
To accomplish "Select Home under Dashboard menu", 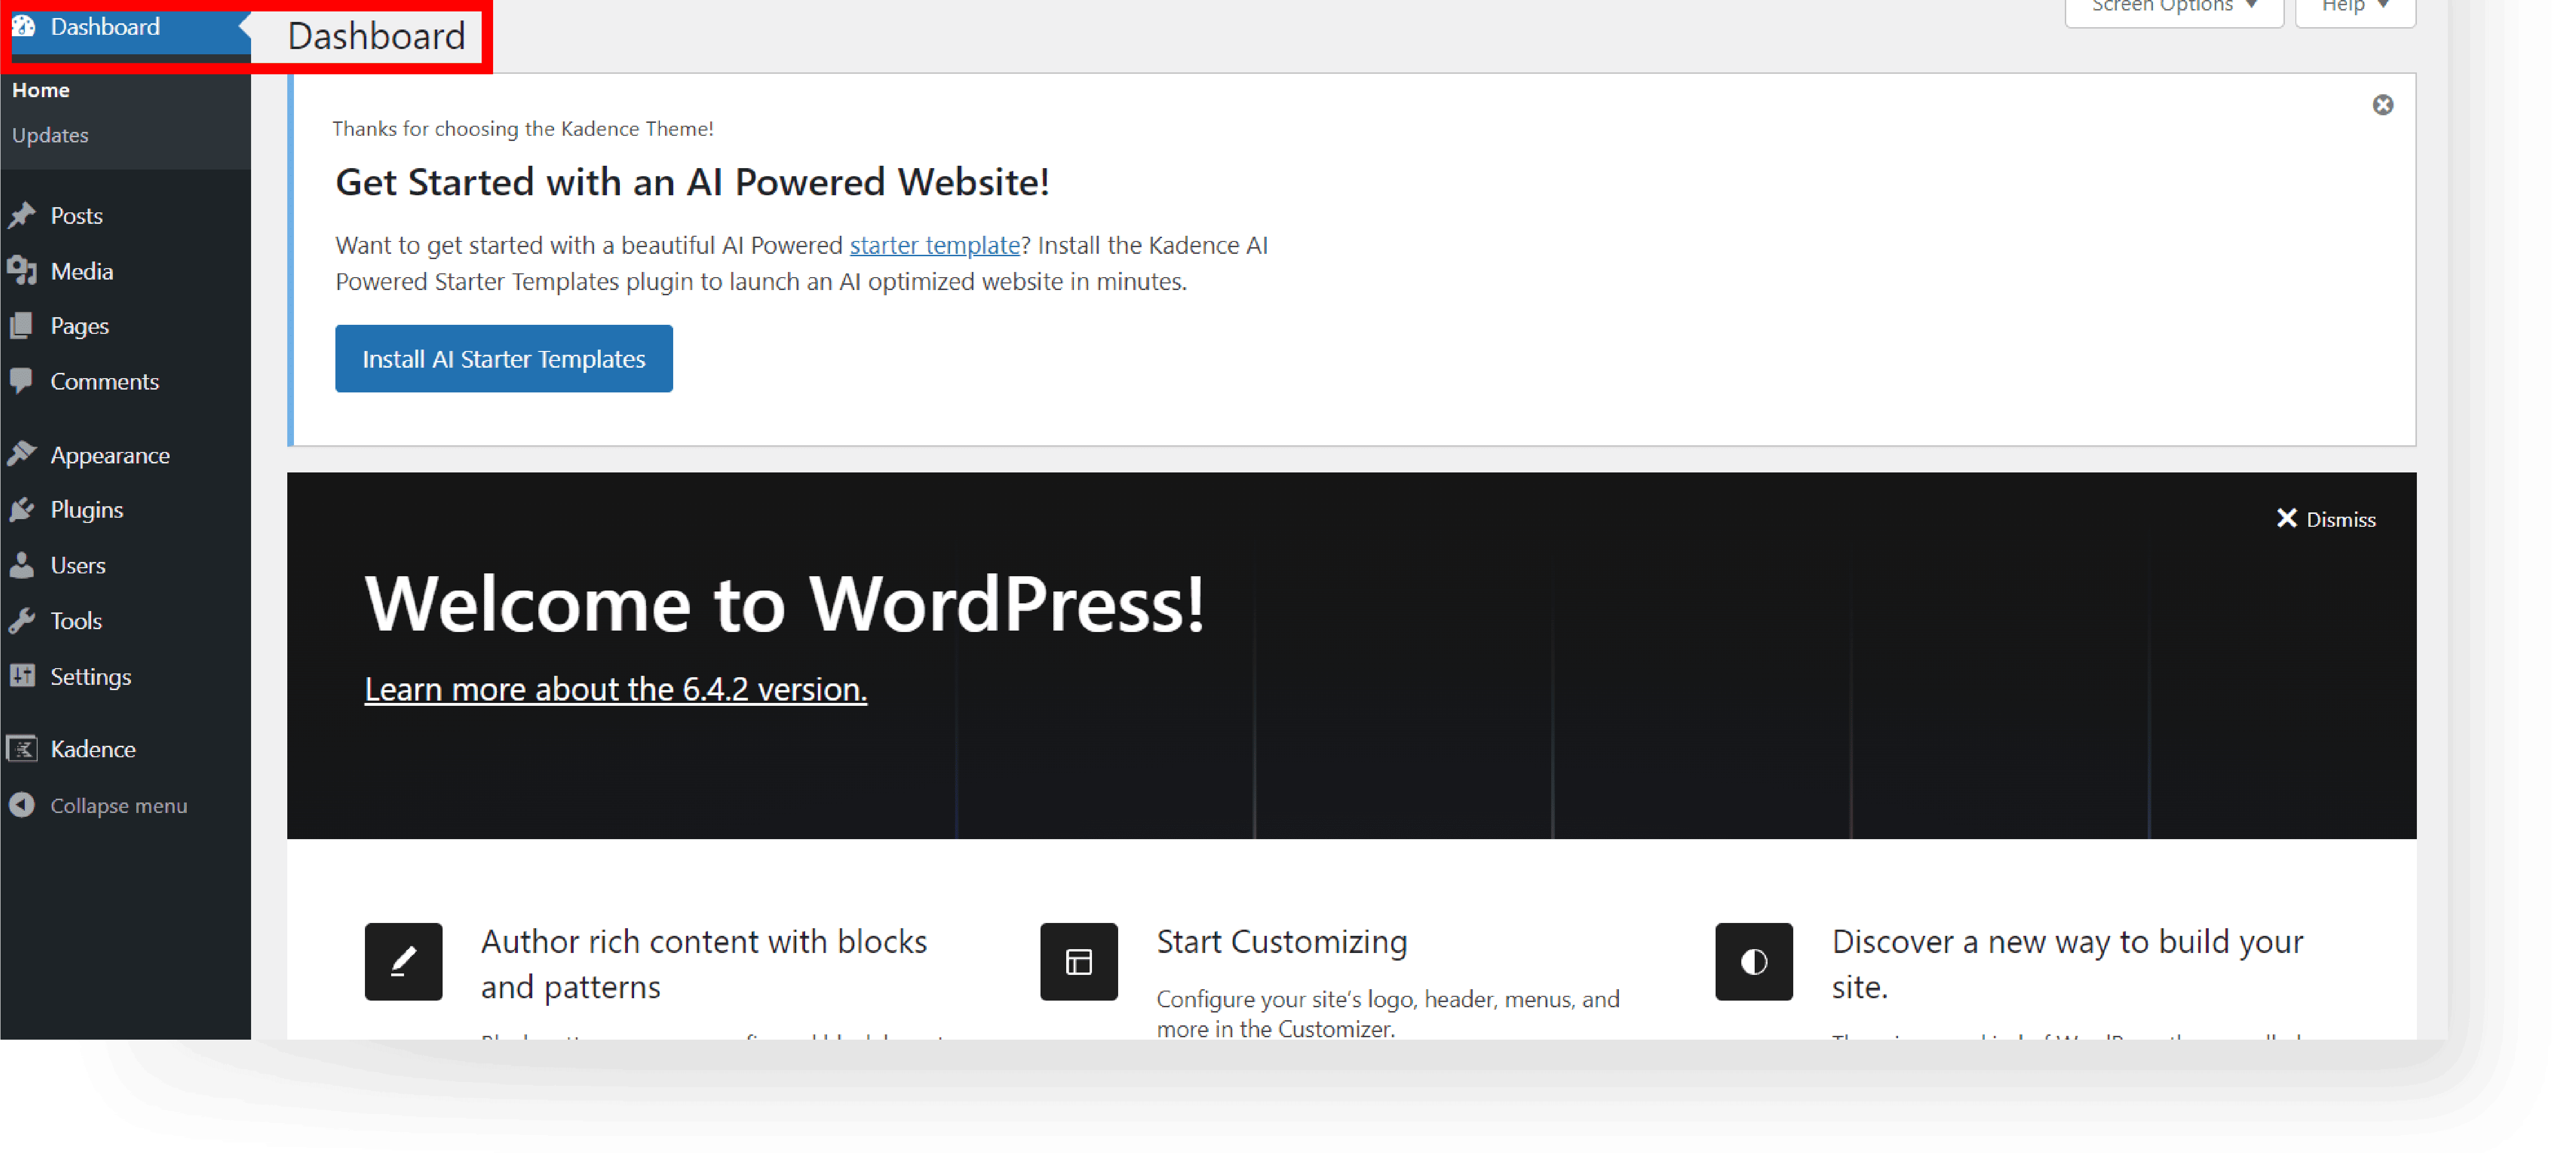I will point(41,90).
